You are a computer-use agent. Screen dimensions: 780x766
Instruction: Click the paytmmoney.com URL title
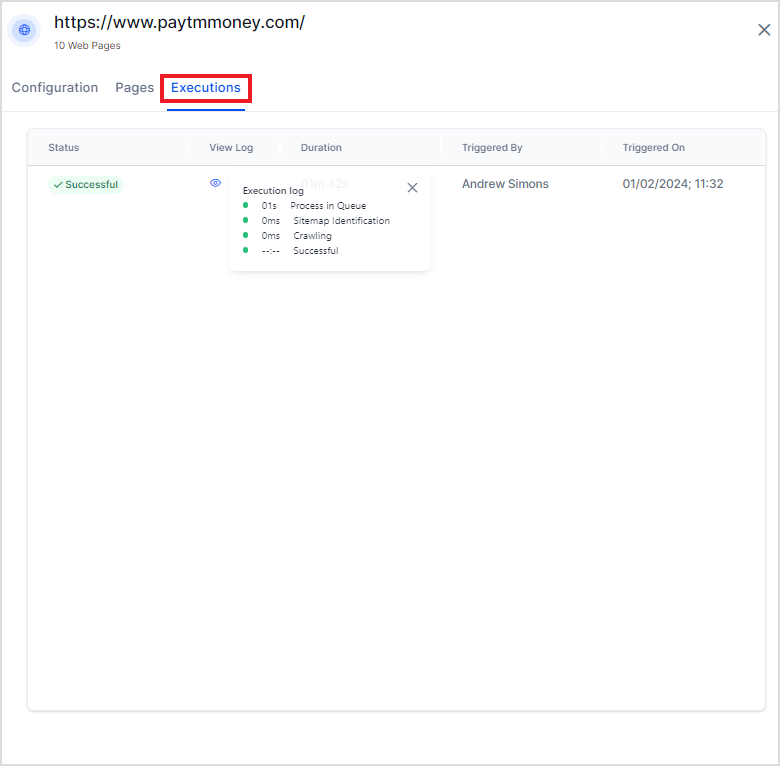179,22
